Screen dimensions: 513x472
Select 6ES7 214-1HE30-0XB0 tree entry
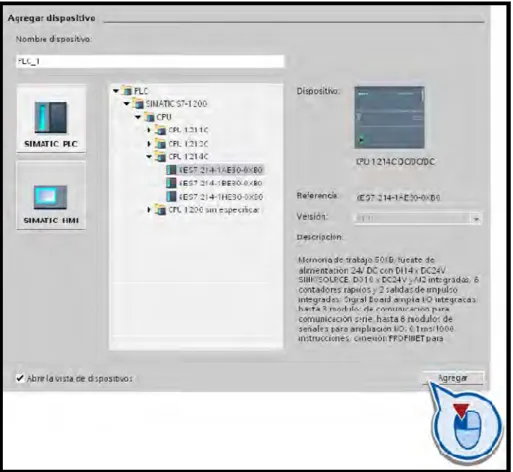click(215, 196)
